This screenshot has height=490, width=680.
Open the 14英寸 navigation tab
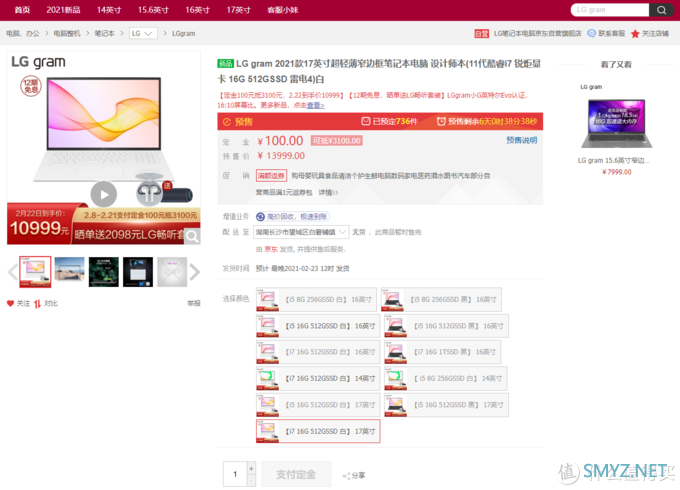coord(109,10)
